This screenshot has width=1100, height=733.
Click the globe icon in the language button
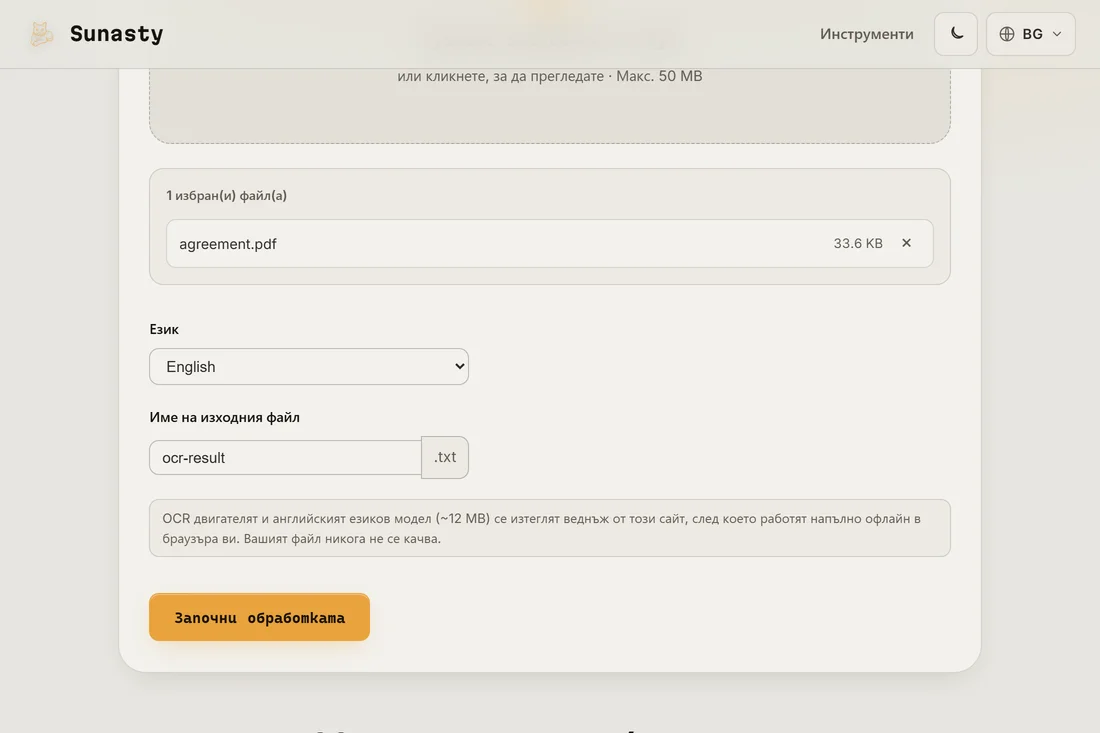click(1007, 34)
